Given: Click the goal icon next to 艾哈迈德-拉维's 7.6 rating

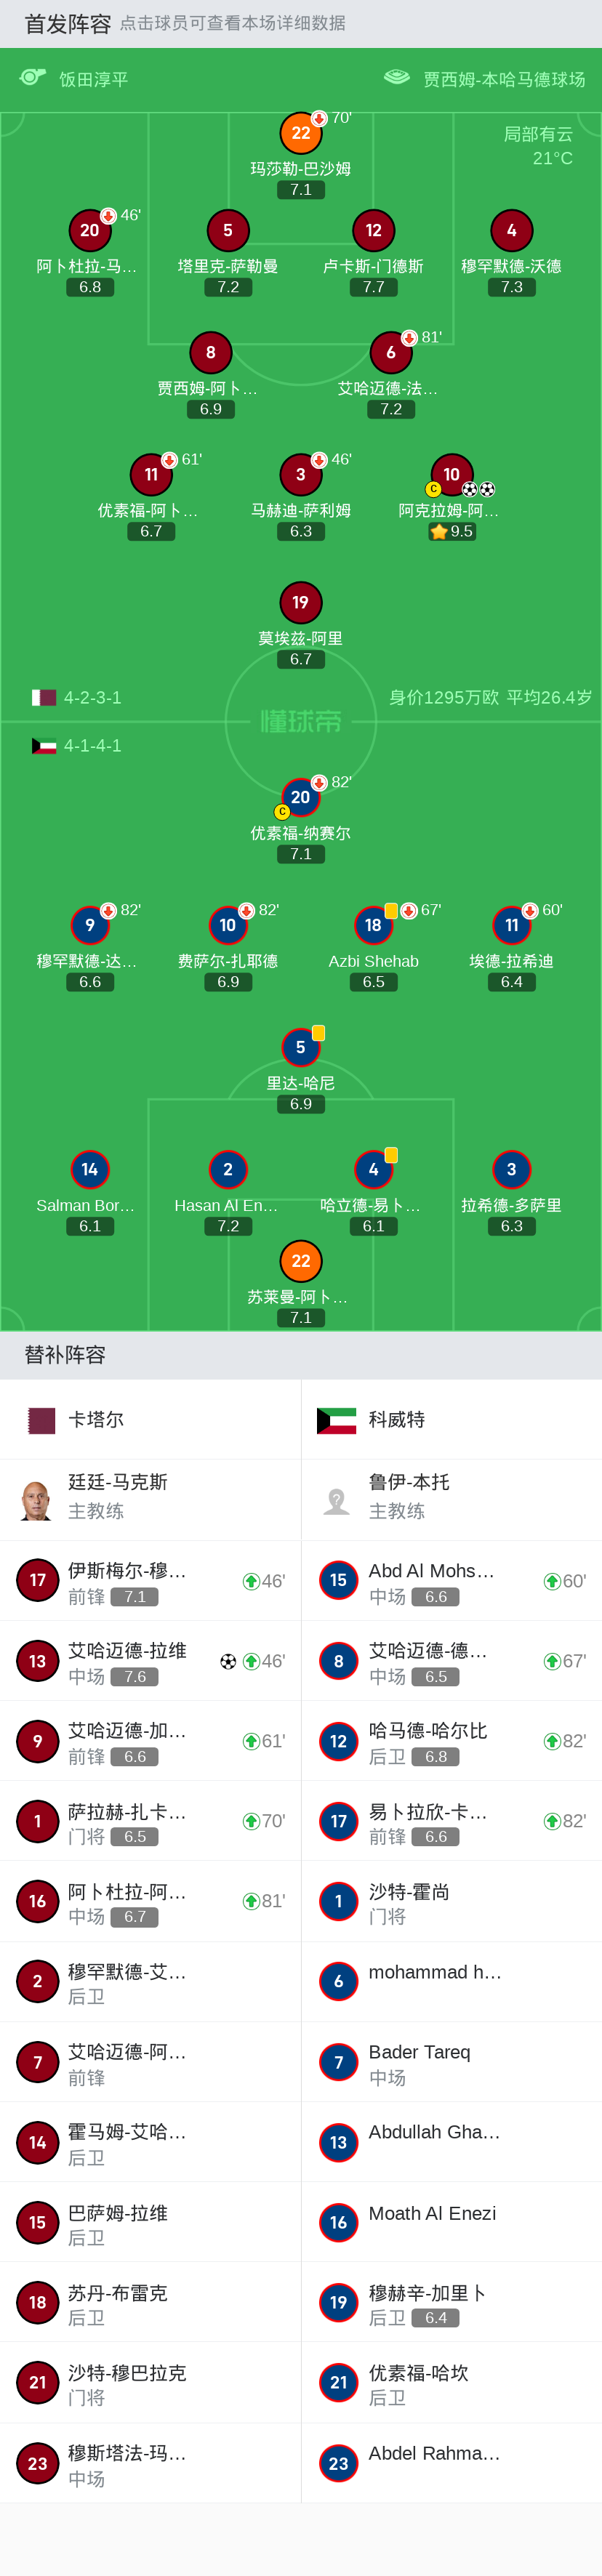Looking at the screenshot, I should [x=228, y=1662].
